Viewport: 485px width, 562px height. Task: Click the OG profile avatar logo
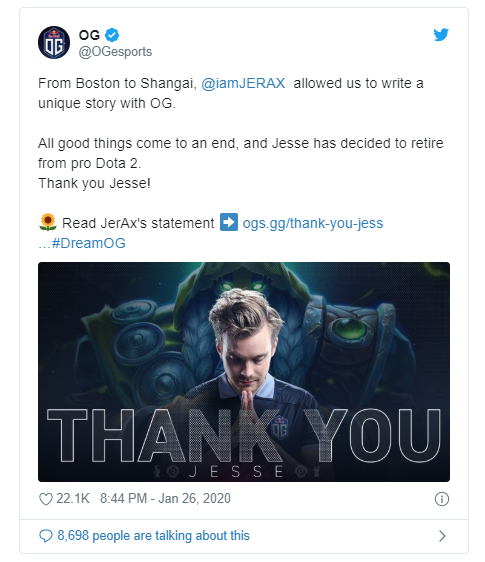click(54, 43)
